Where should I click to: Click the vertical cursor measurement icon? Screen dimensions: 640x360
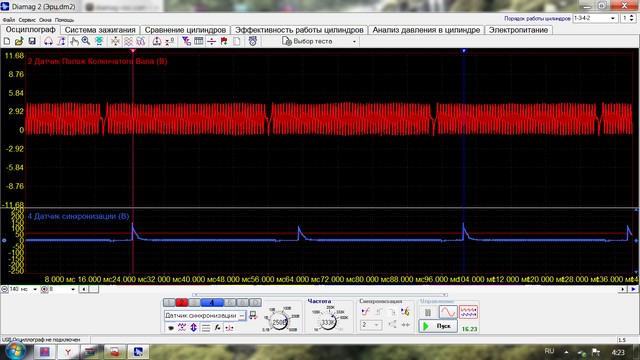[x=61, y=41]
